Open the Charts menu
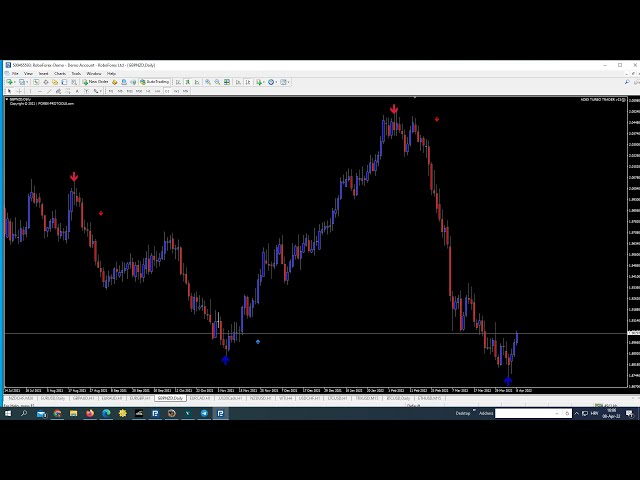The height and width of the screenshot is (480, 640). point(60,73)
